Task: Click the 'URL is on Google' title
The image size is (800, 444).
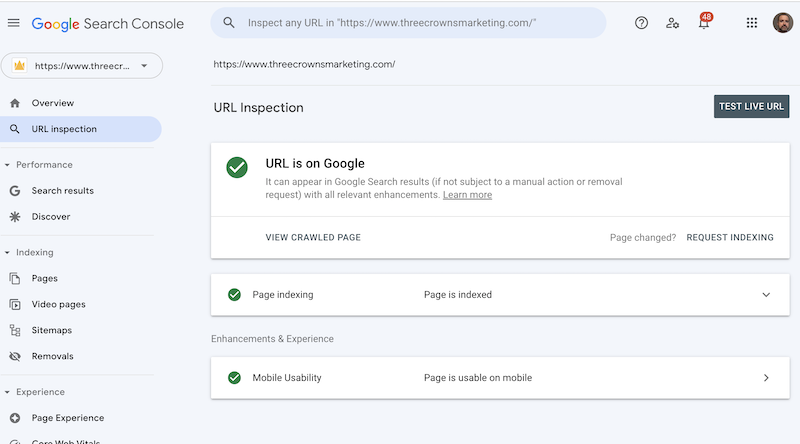Action: point(315,163)
